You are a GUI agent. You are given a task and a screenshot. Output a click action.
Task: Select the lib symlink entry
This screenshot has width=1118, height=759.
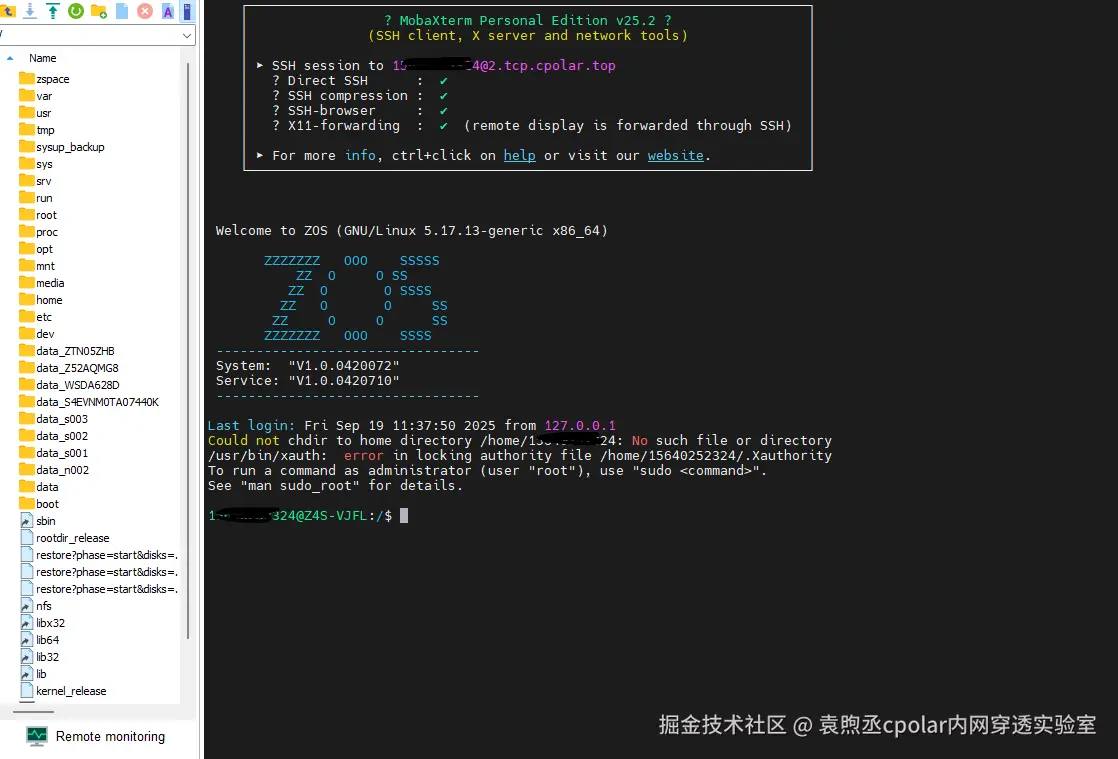[x=41, y=674]
